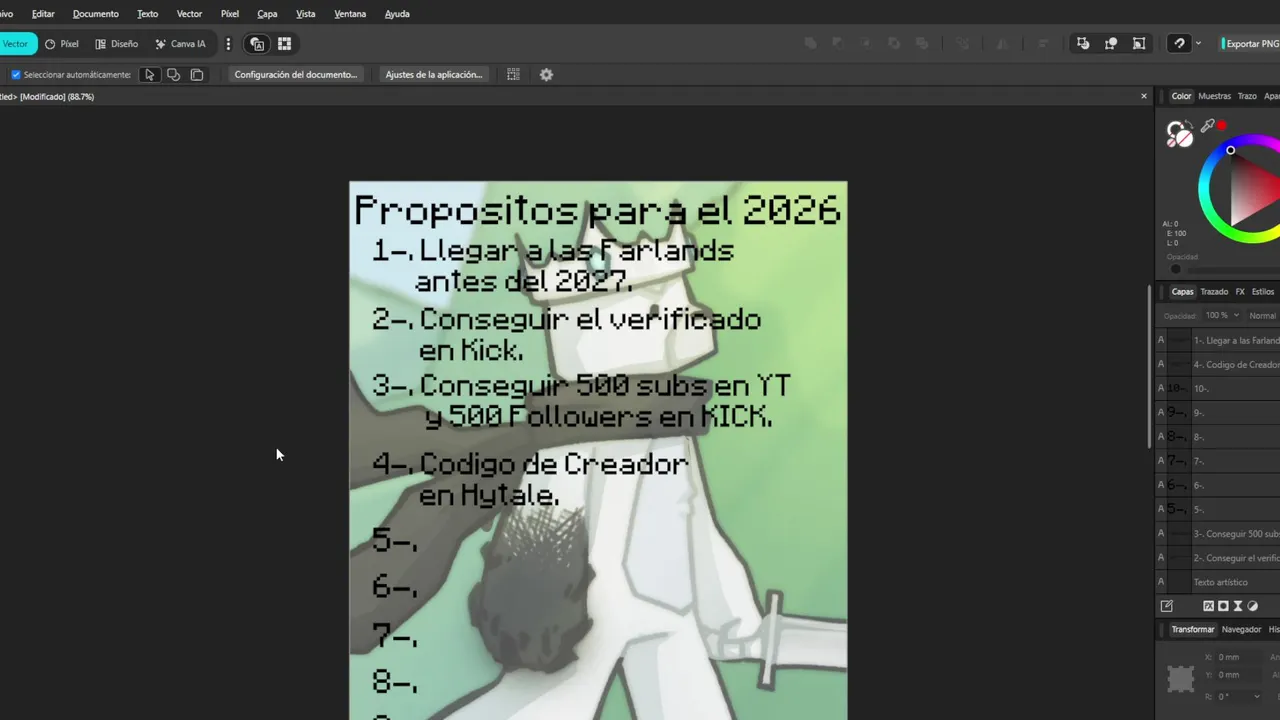Image resolution: width=1280 pixels, height=720 pixels.
Task: Open the snapping options dropdown arrow
Action: click(x=1198, y=44)
